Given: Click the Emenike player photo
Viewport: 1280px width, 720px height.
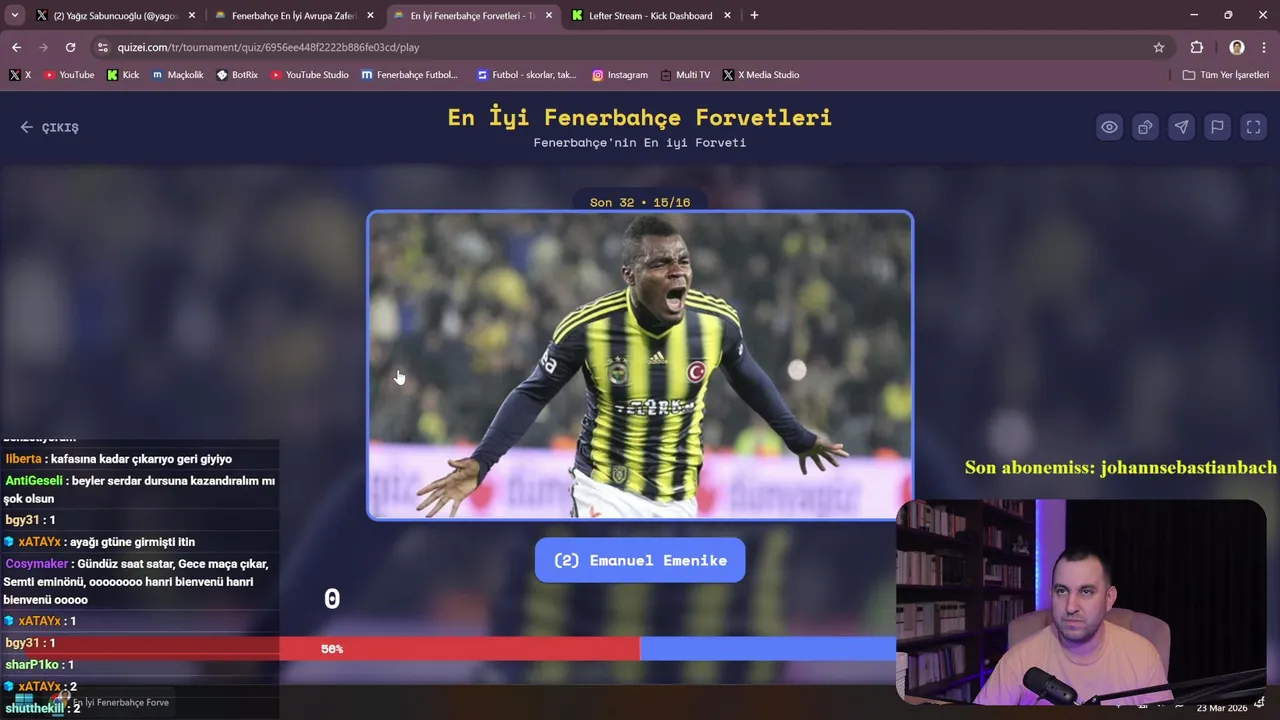Looking at the screenshot, I should click(640, 365).
